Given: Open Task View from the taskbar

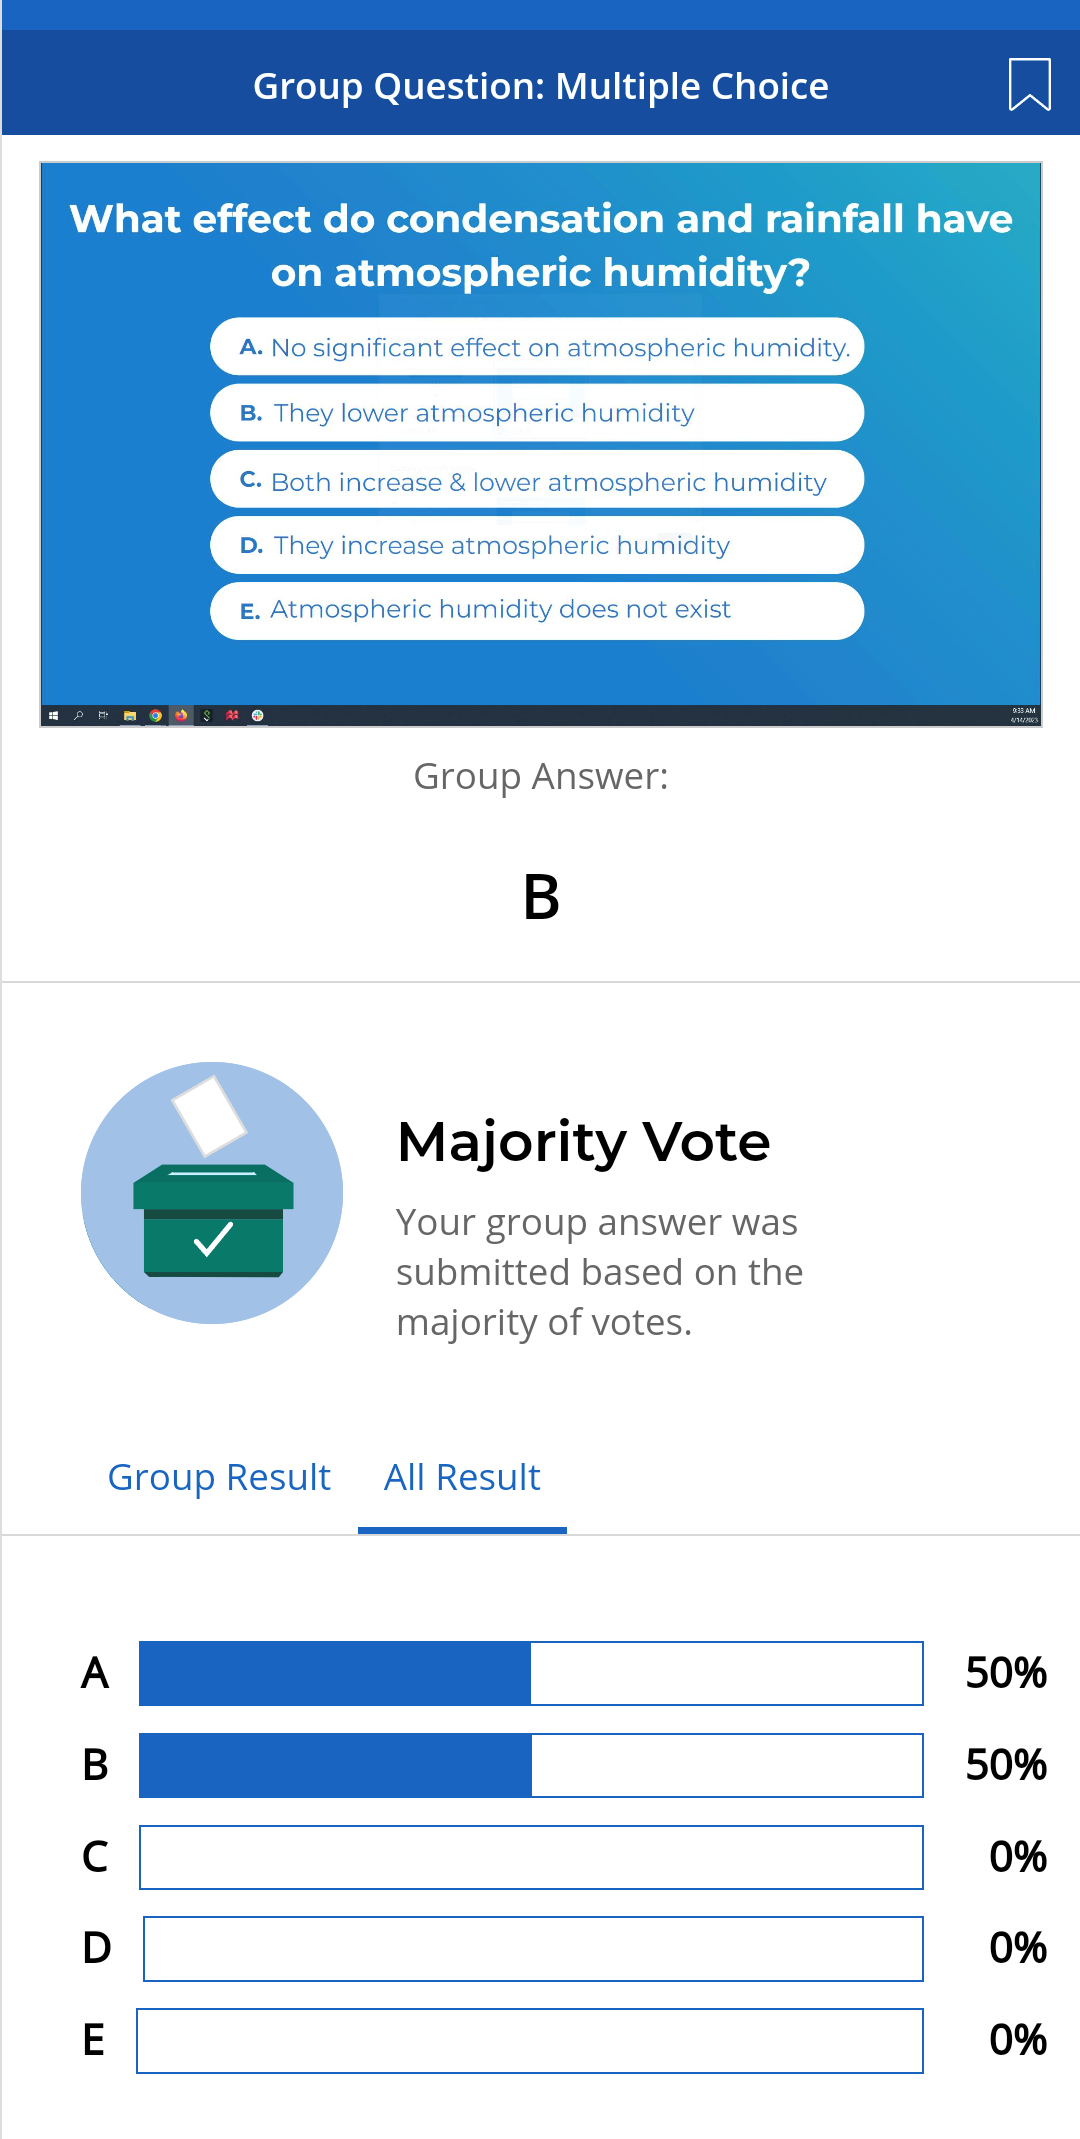Looking at the screenshot, I should (x=103, y=714).
